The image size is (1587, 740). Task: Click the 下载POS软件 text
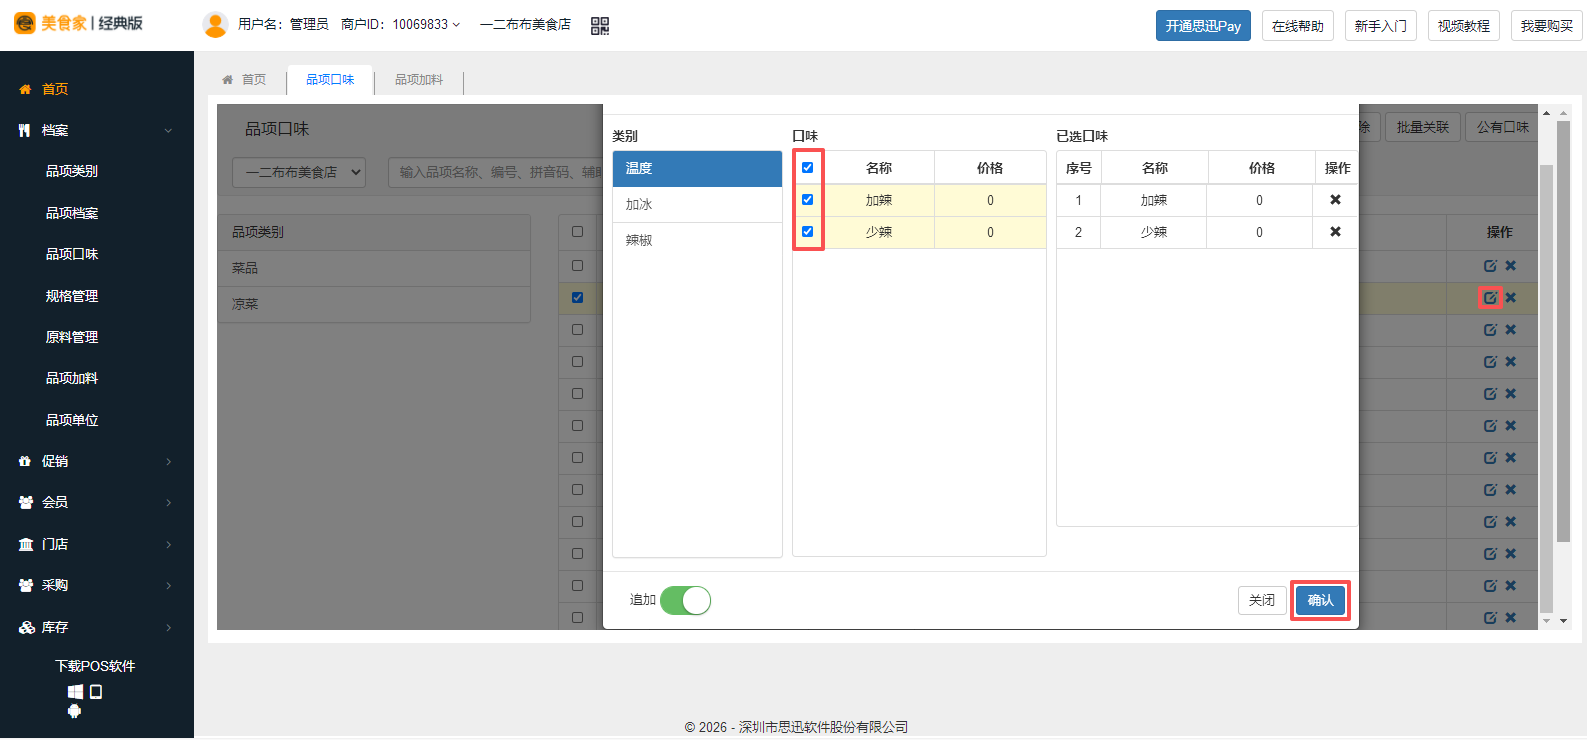pos(95,666)
